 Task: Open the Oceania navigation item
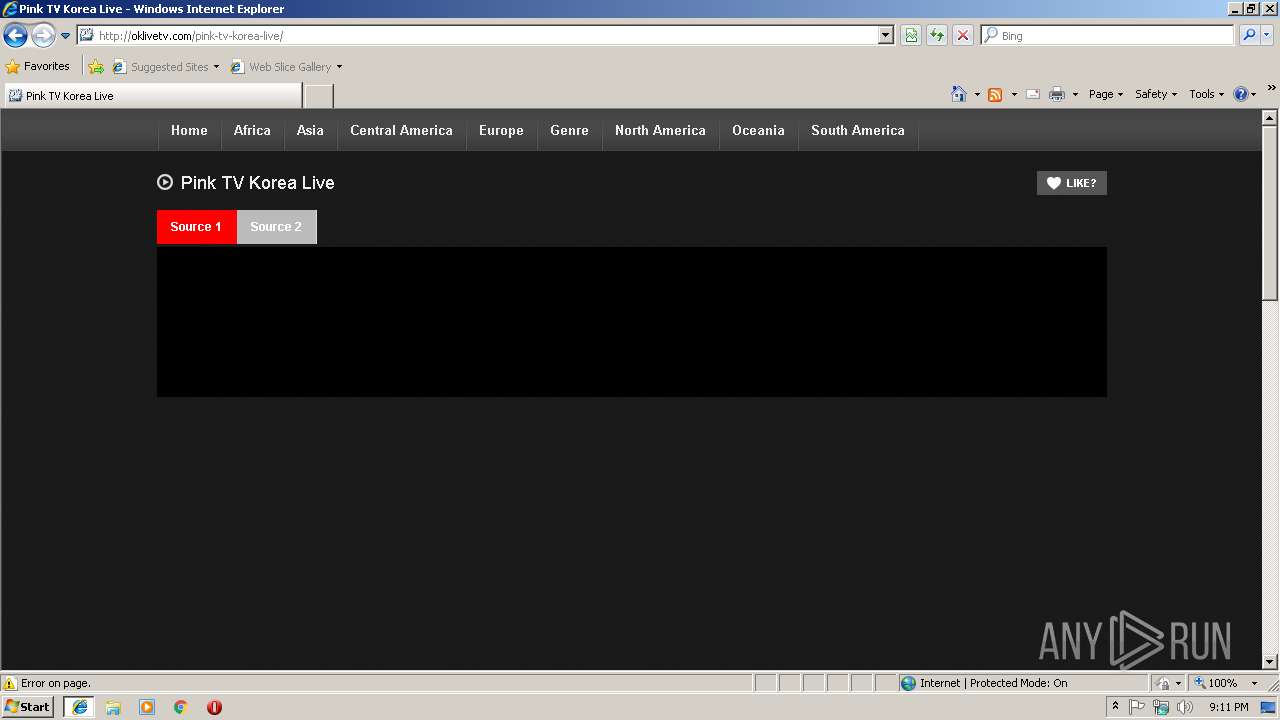point(758,131)
